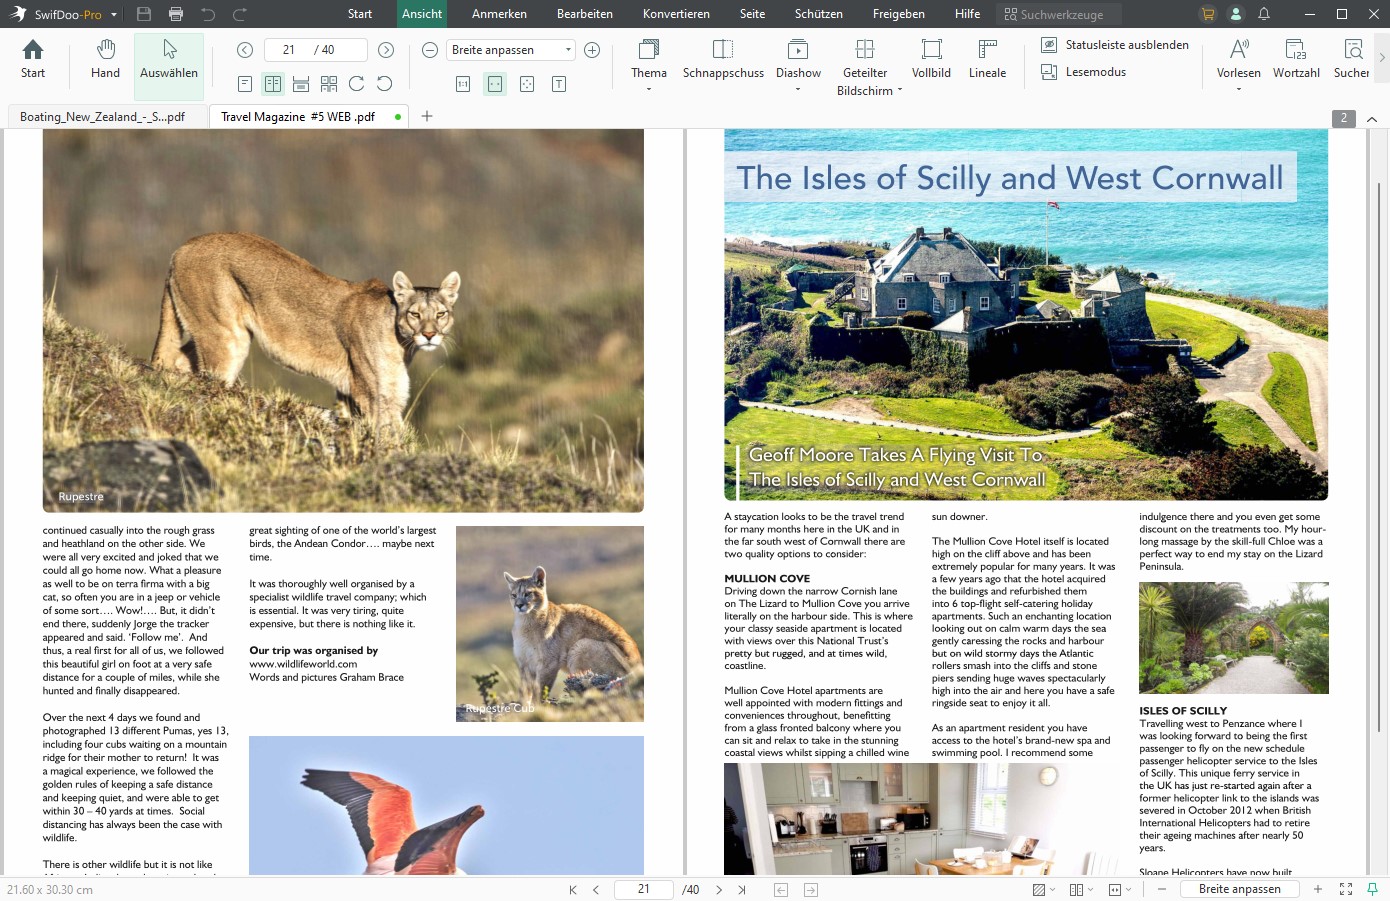Go to previous page with toolbar arrow
The height and width of the screenshot is (901, 1390).
tap(245, 50)
